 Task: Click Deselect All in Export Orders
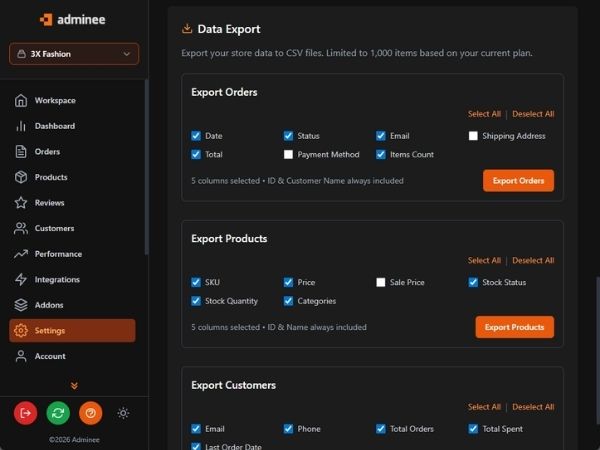pyautogui.click(x=533, y=114)
